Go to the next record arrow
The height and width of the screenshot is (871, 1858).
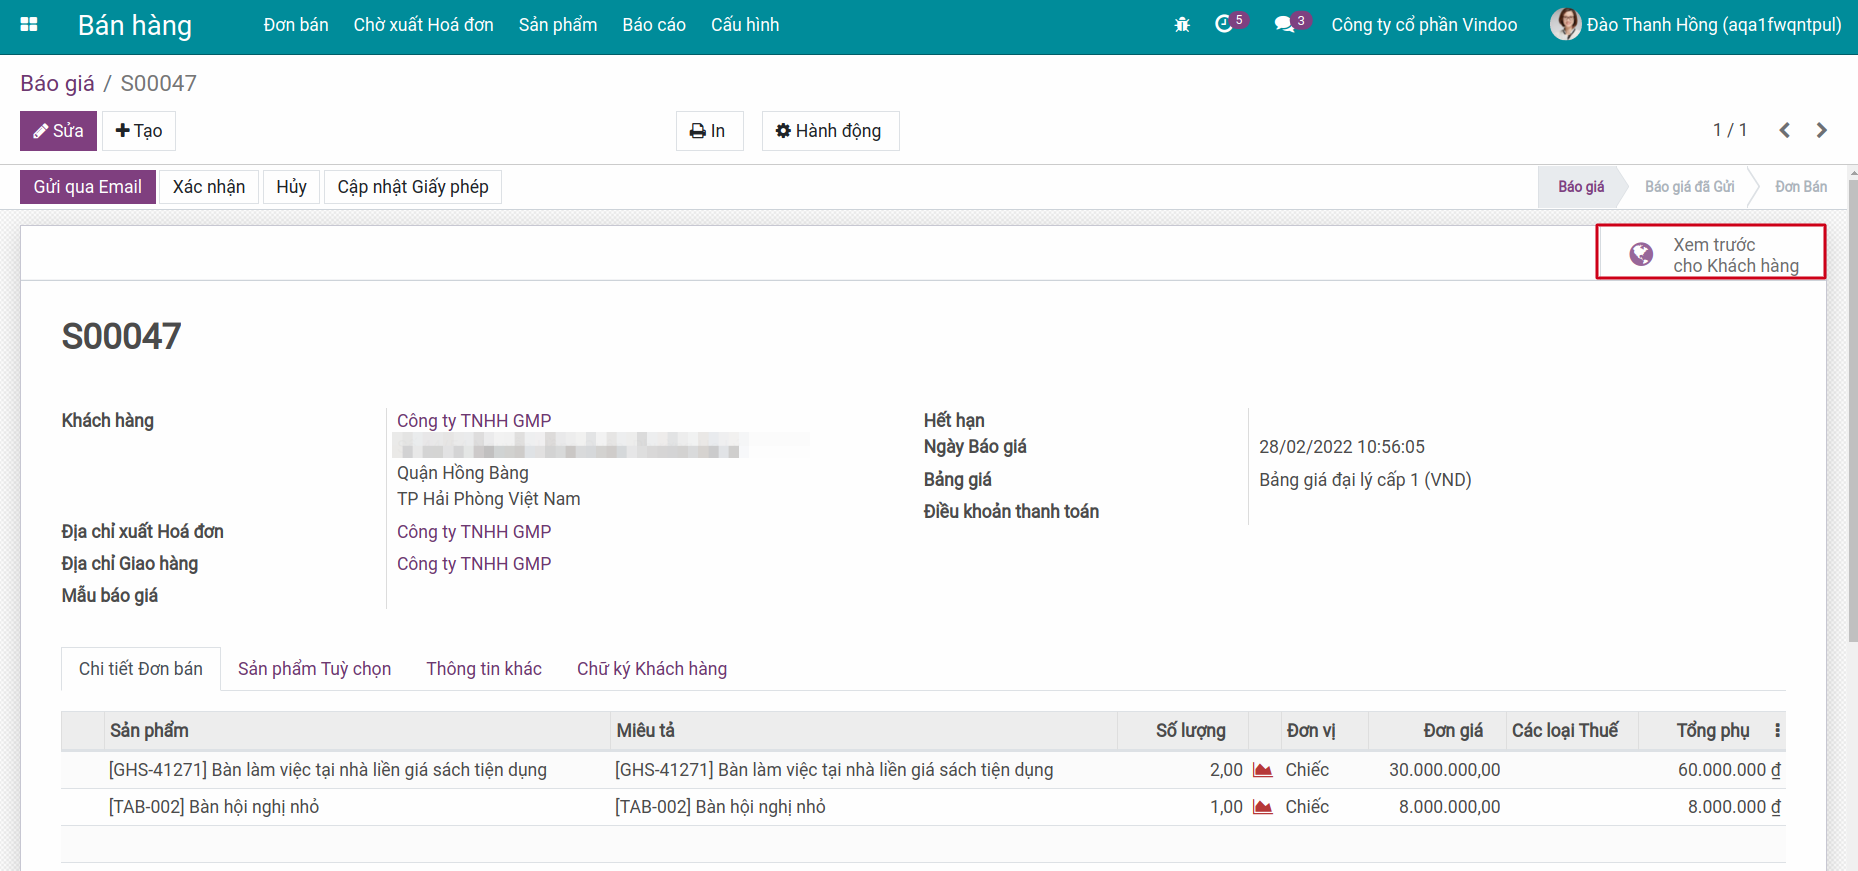(x=1822, y=130)
